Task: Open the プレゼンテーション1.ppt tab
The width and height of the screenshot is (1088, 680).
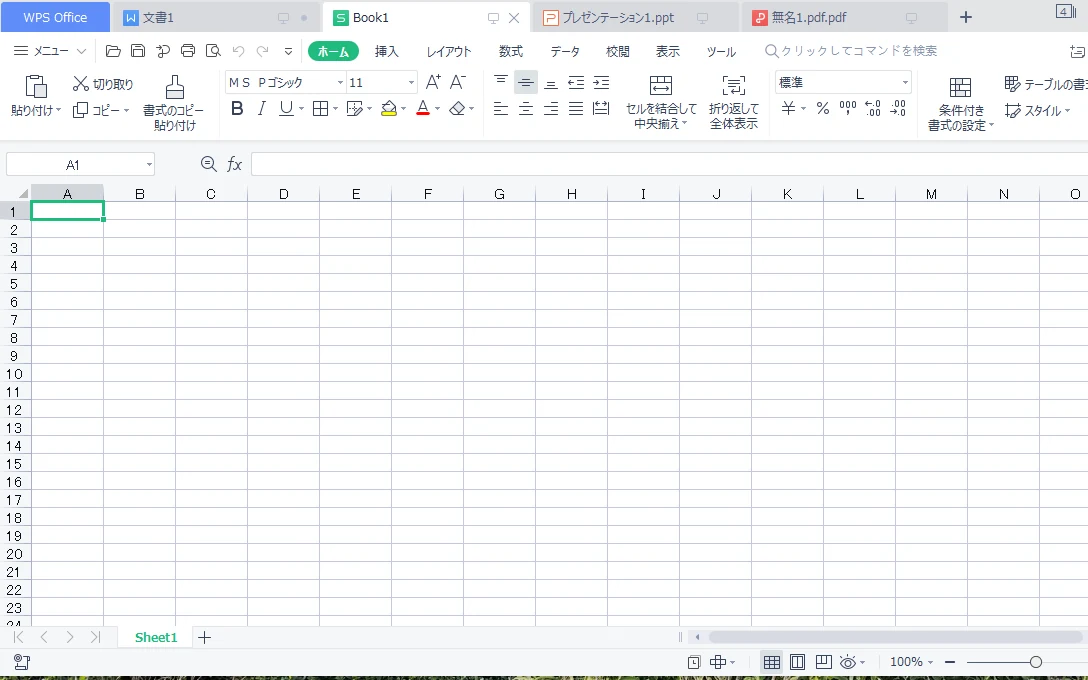Action: point(634,17)
